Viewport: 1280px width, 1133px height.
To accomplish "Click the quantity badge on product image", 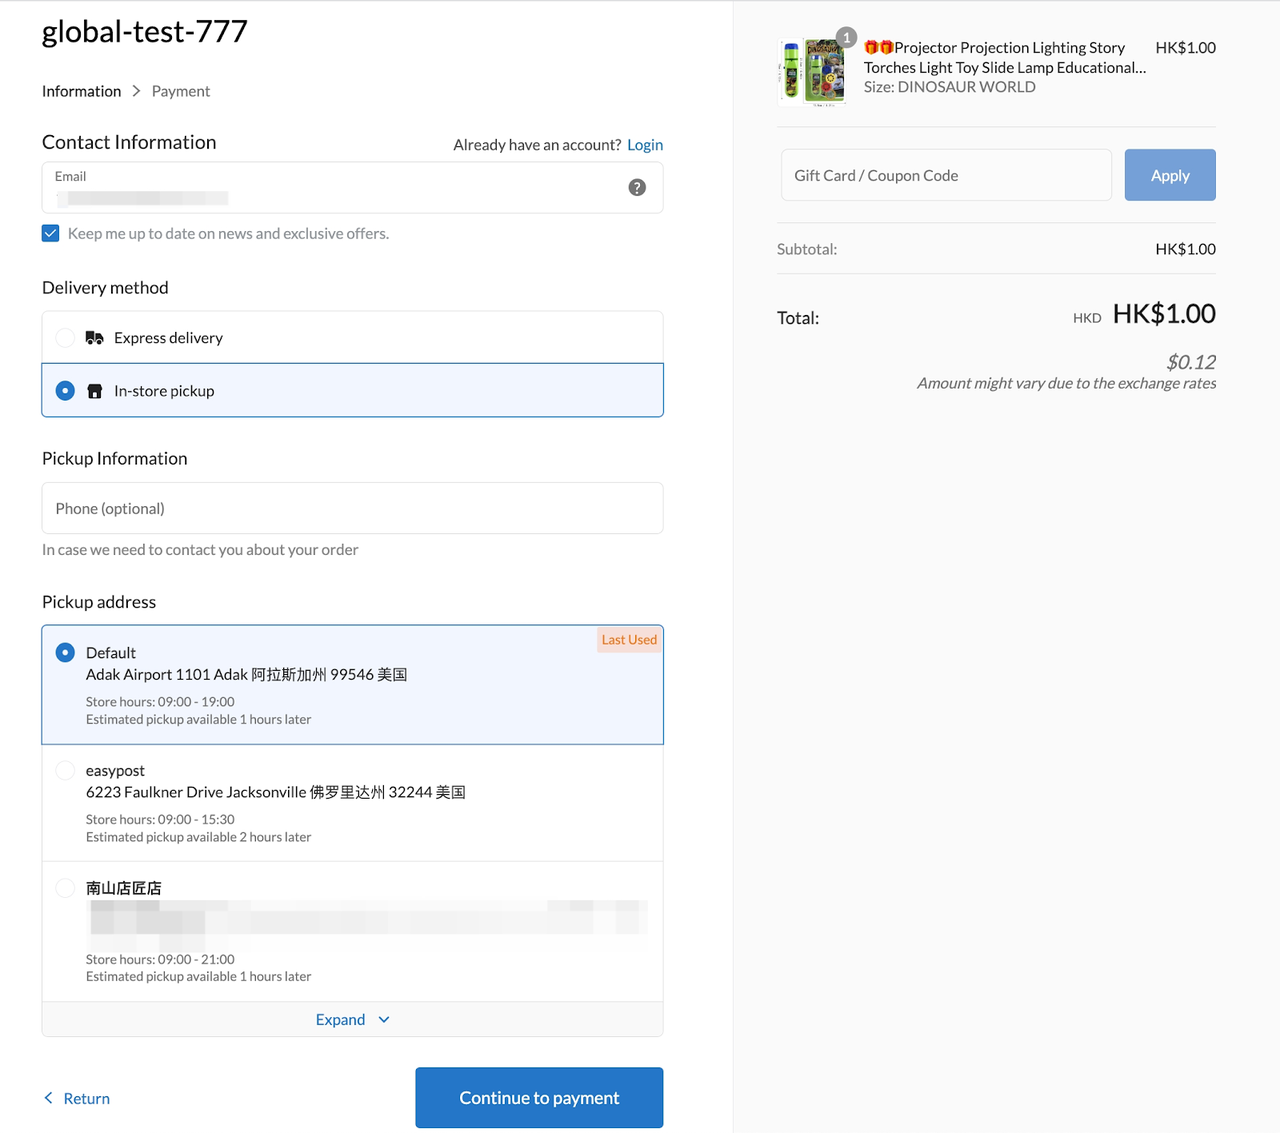I will tap(846, 38).
